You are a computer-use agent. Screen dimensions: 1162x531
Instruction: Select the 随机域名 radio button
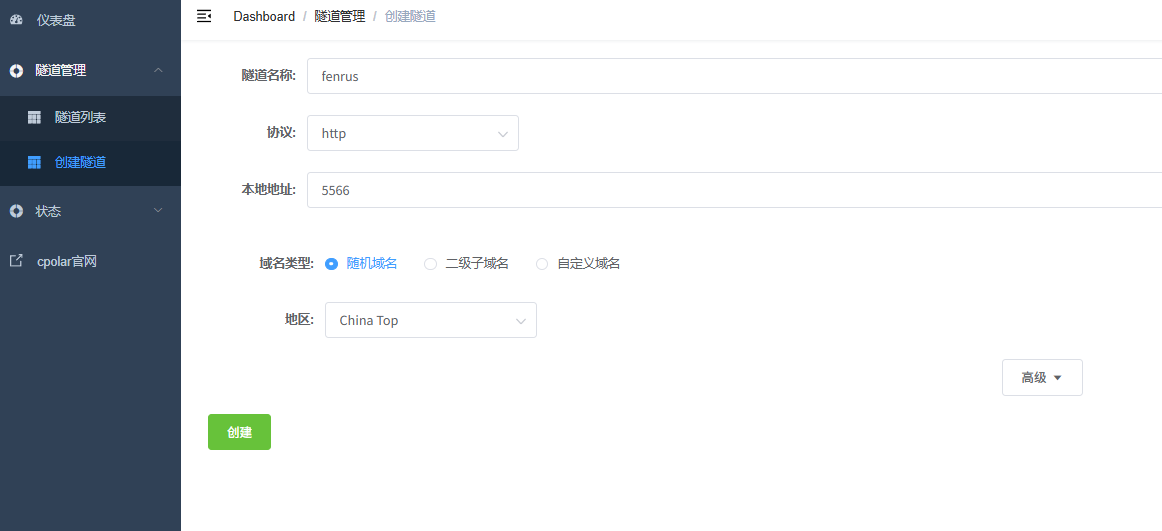(x=332, y=264)
